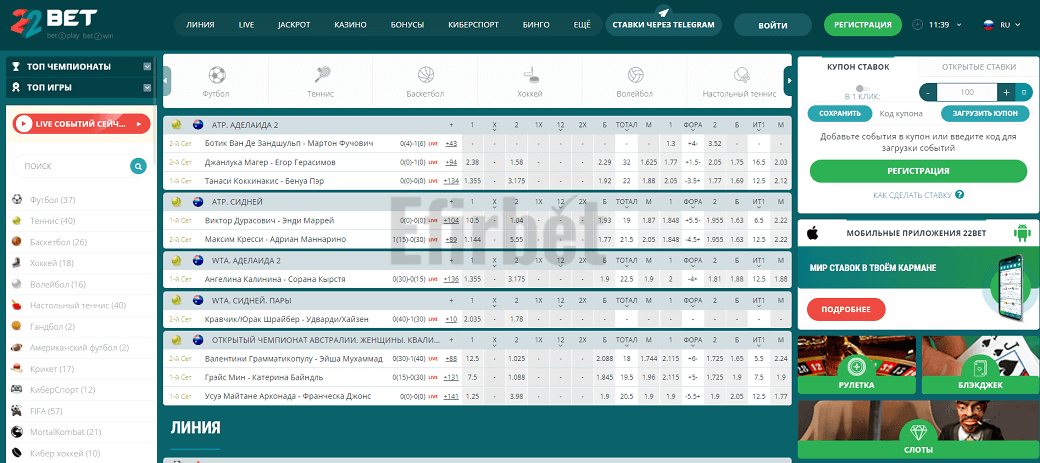Open the Линия menu item

point(200,25)
